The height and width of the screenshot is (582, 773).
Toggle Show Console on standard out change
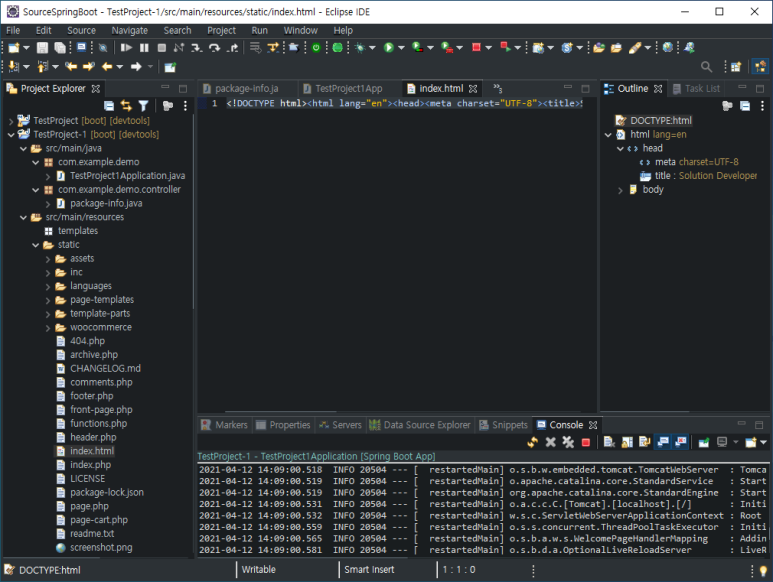pyautogui.click(x=663, y=442)
